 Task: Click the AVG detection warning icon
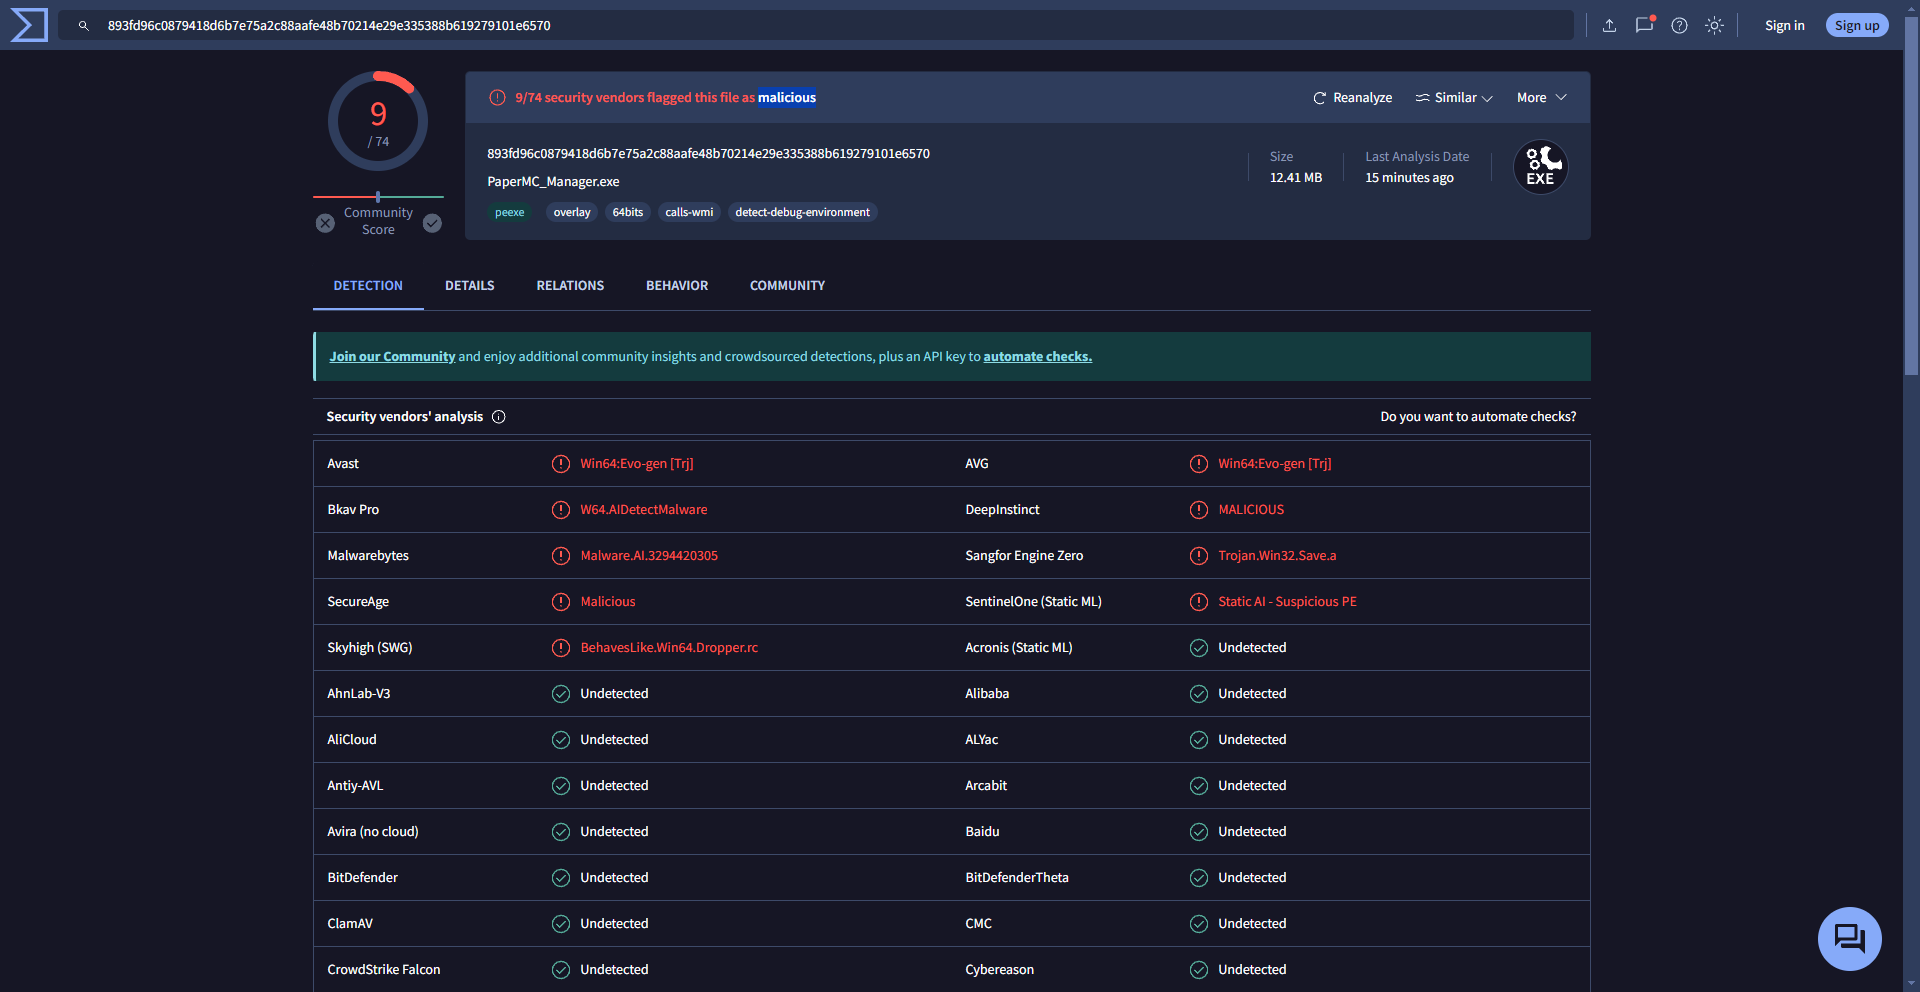click(x=1199, y=464)
